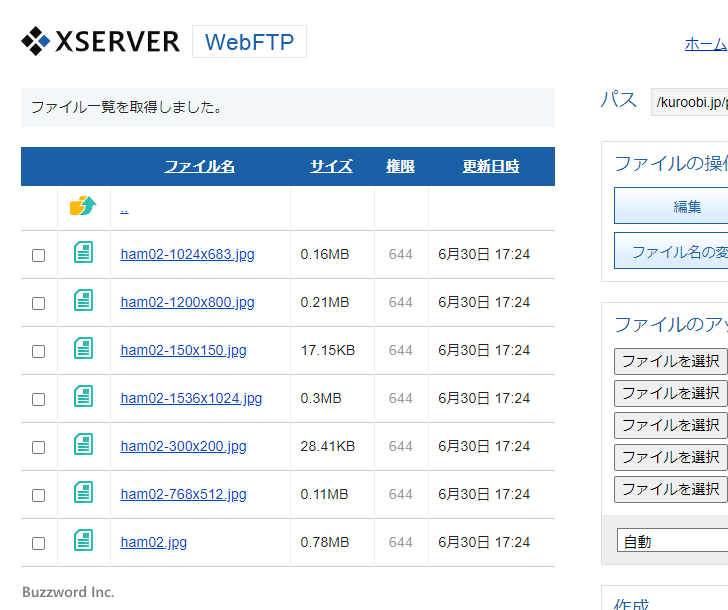The height and width of the screenshot is (610, 728).
Task: Check the box for ham02-1024x683.jpg
Action: tap(39, 255)
